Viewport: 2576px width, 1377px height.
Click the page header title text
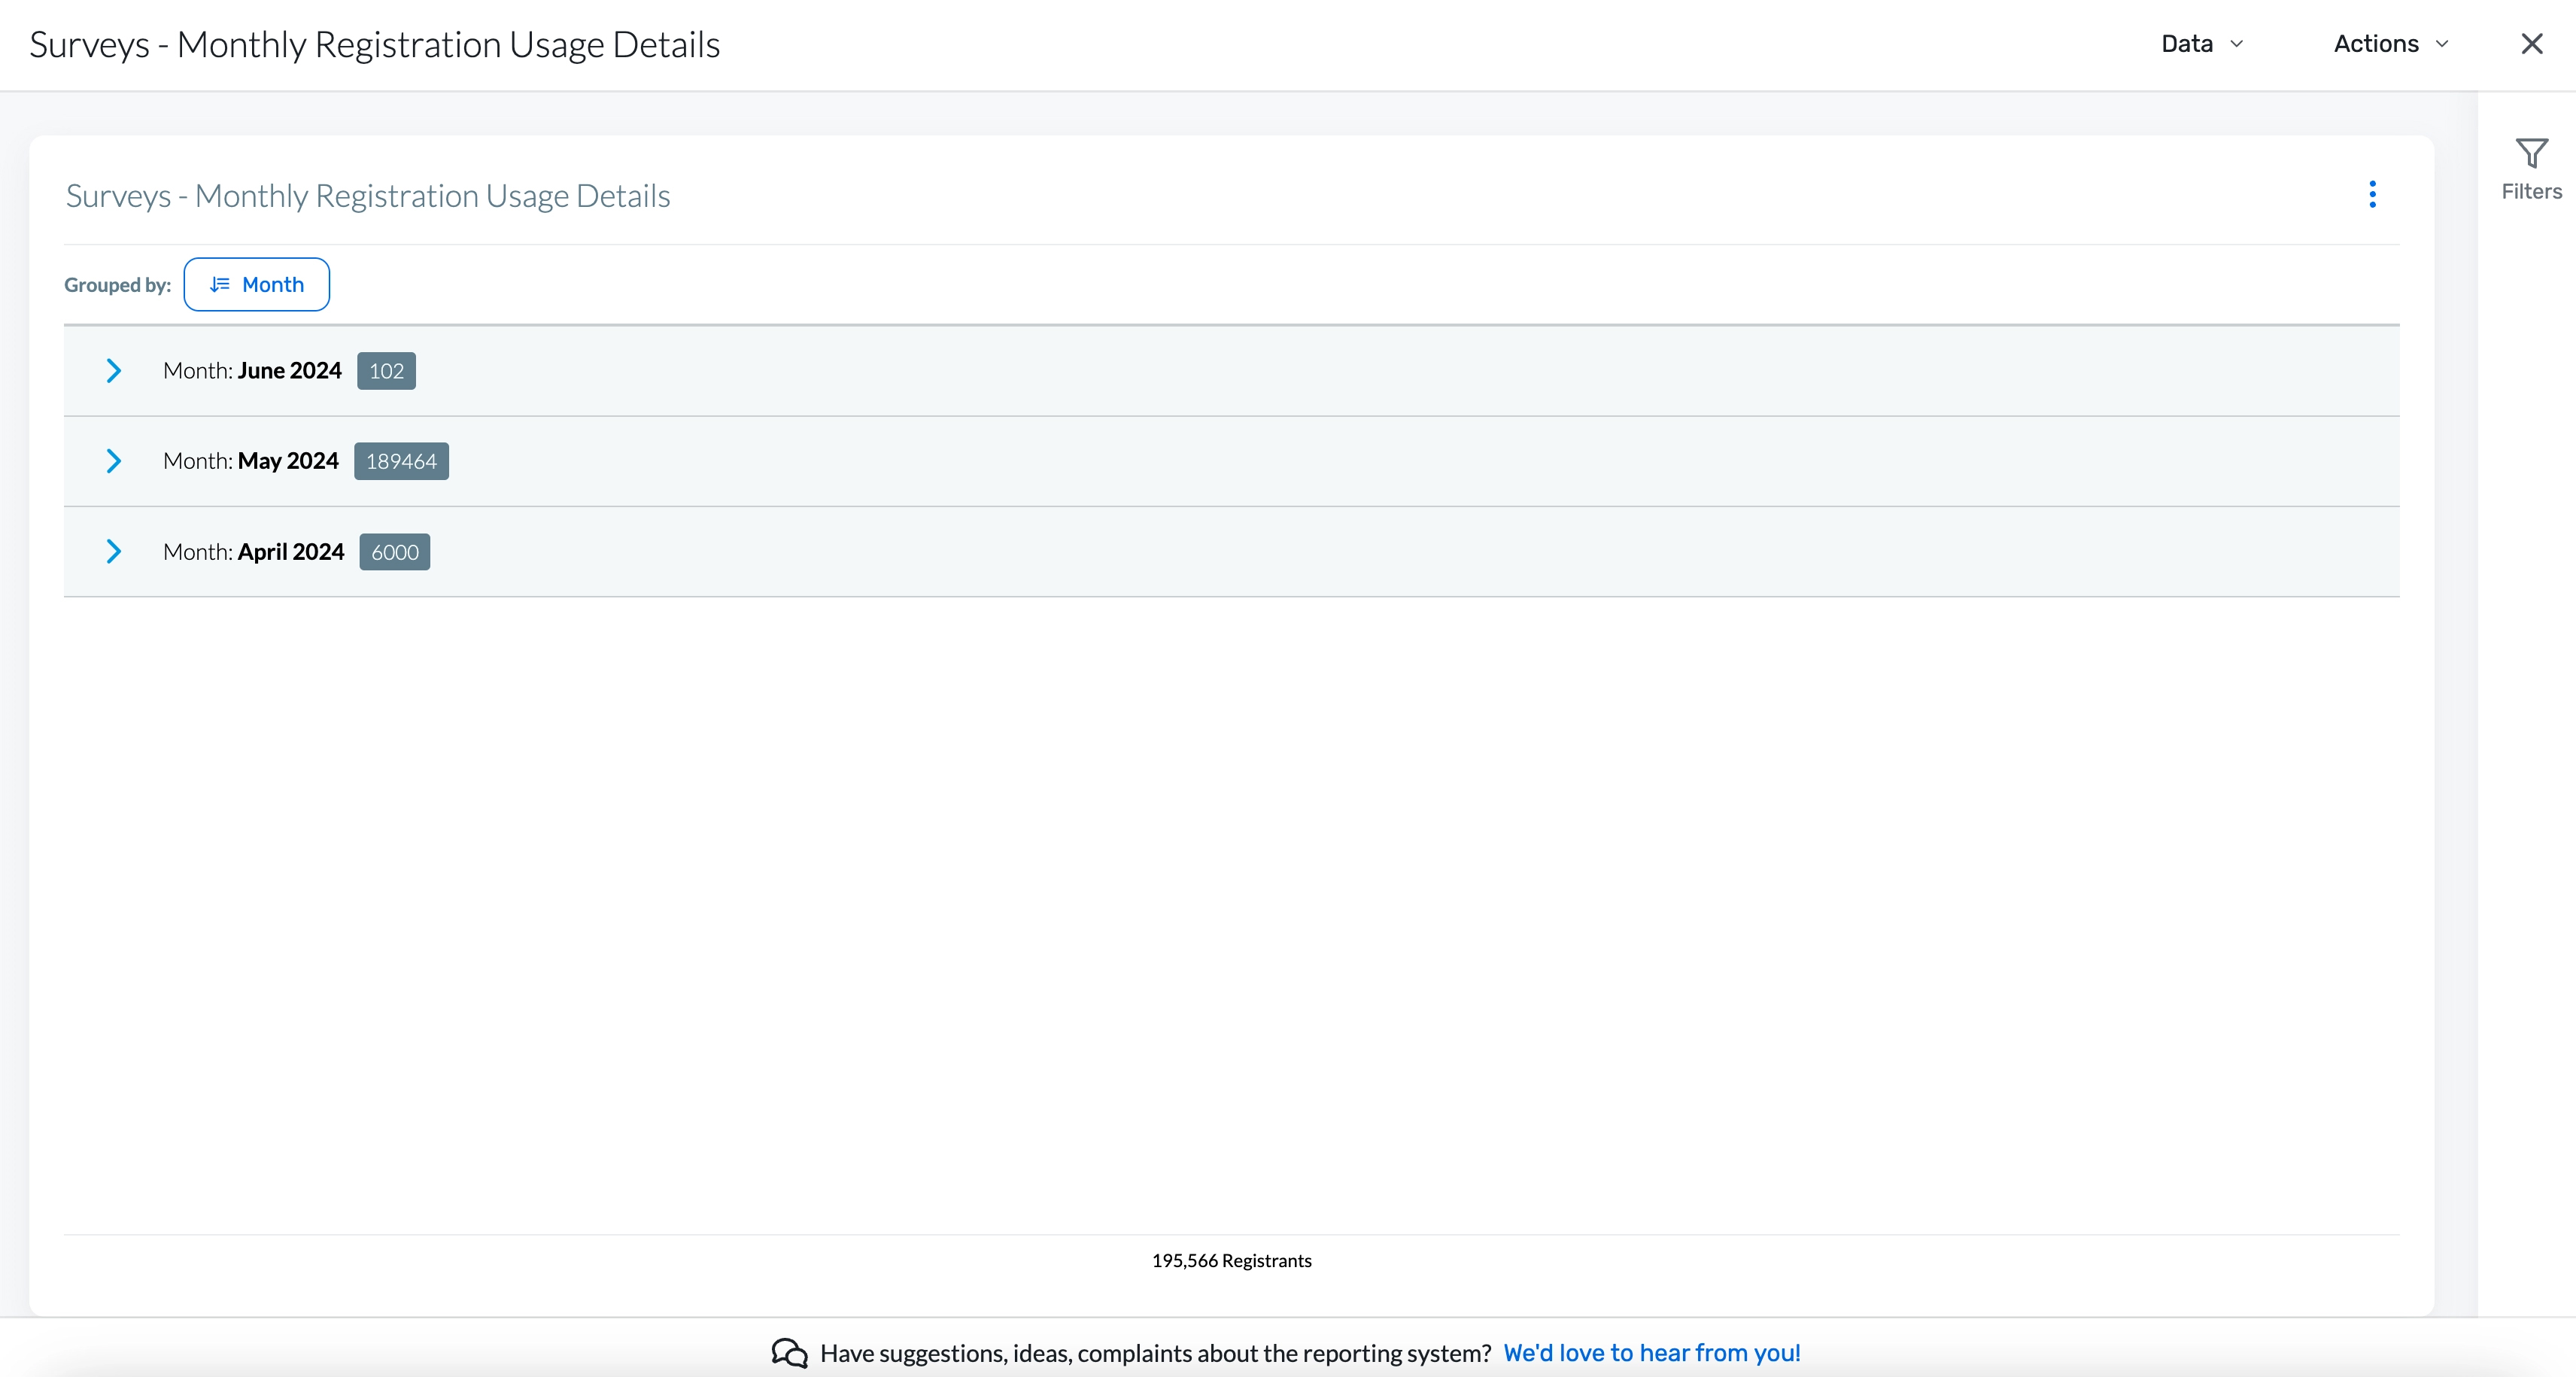click(375, 45)
